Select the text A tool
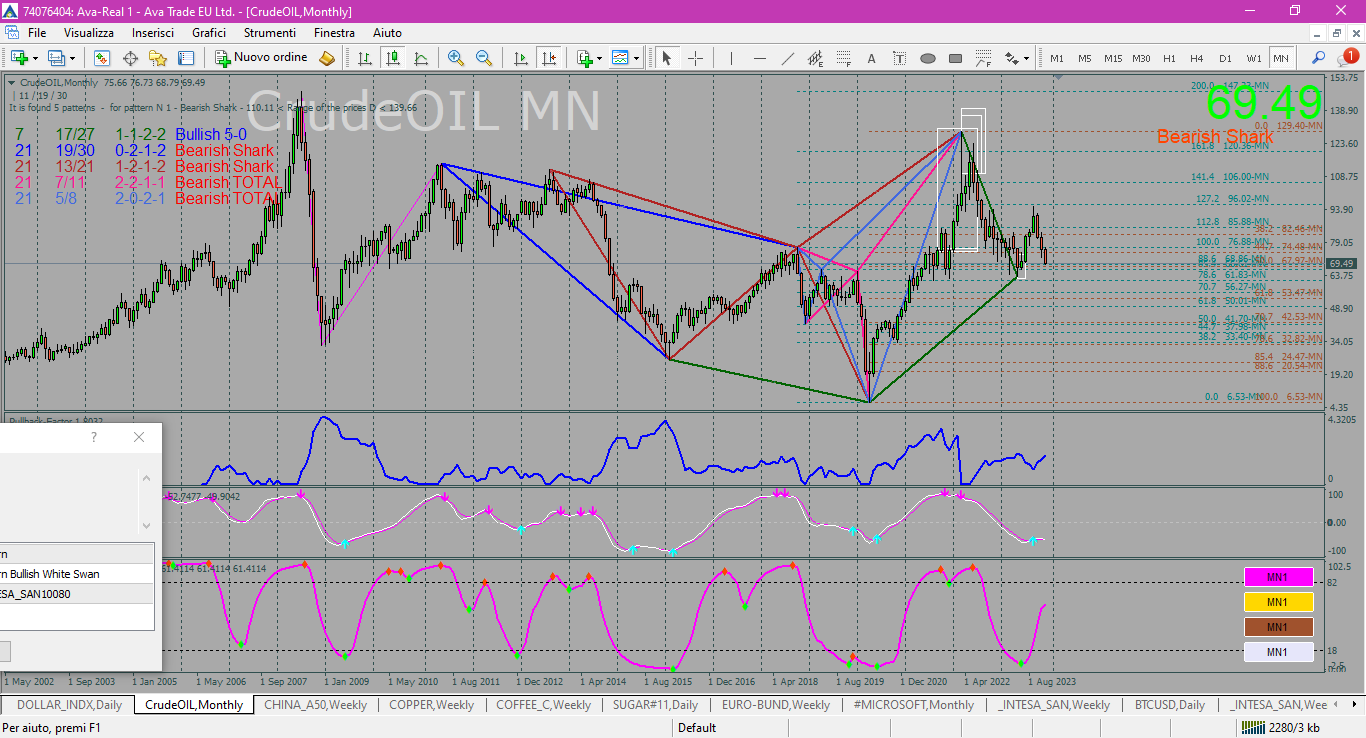Viewport: 1366px width, 738px height. tap(871, 58)
